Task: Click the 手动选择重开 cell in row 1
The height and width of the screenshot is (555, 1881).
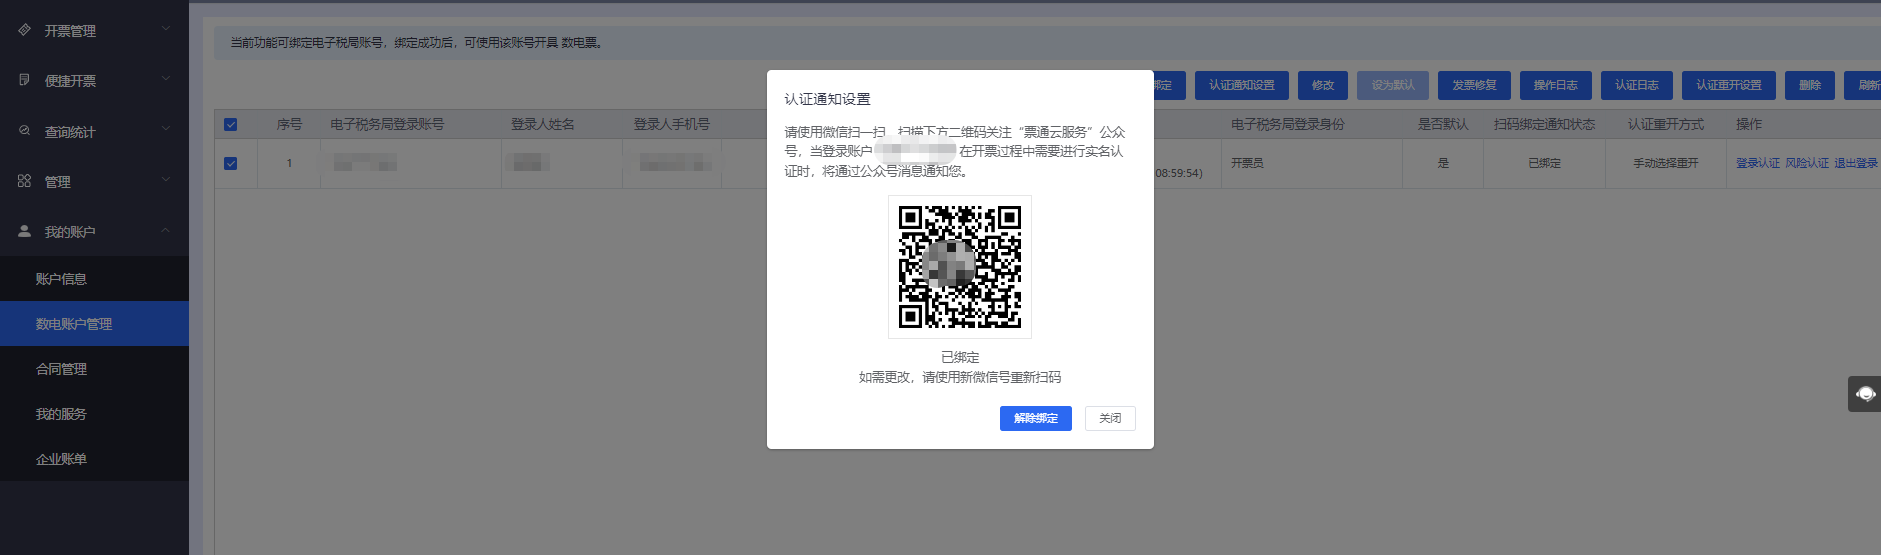Action: [1666, 163]
